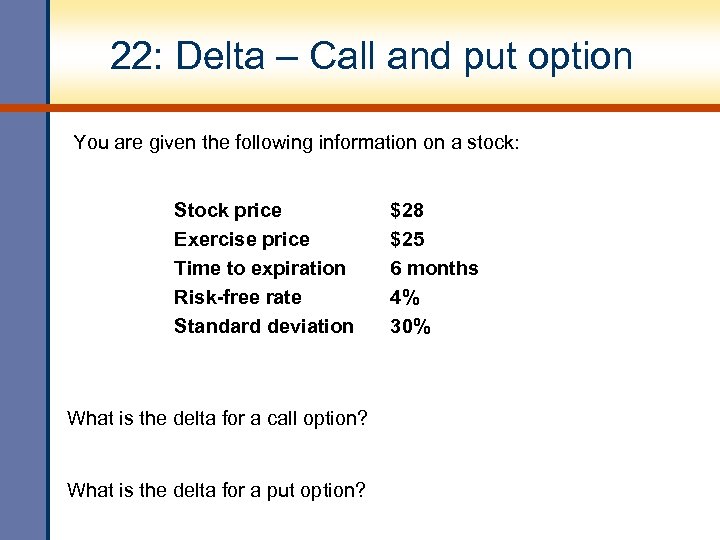Click the question about call option delta
Screen dimensions: 720x540
click(216, 418)
